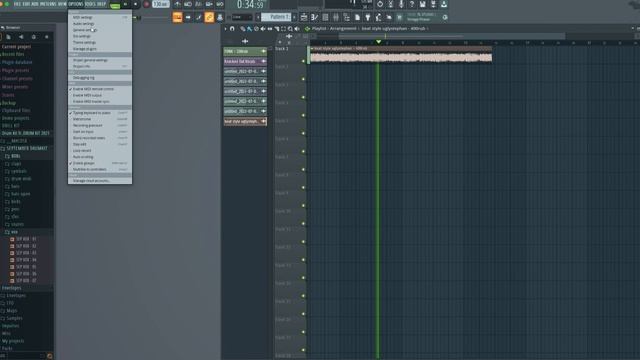This screenshot has width=640, height=360.
Task: Select the purple clip in the picker panel
Action: [x=245, y=61]
